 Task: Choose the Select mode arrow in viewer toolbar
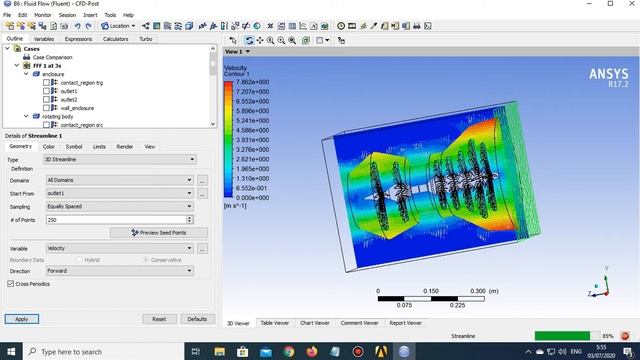(233, 40)
